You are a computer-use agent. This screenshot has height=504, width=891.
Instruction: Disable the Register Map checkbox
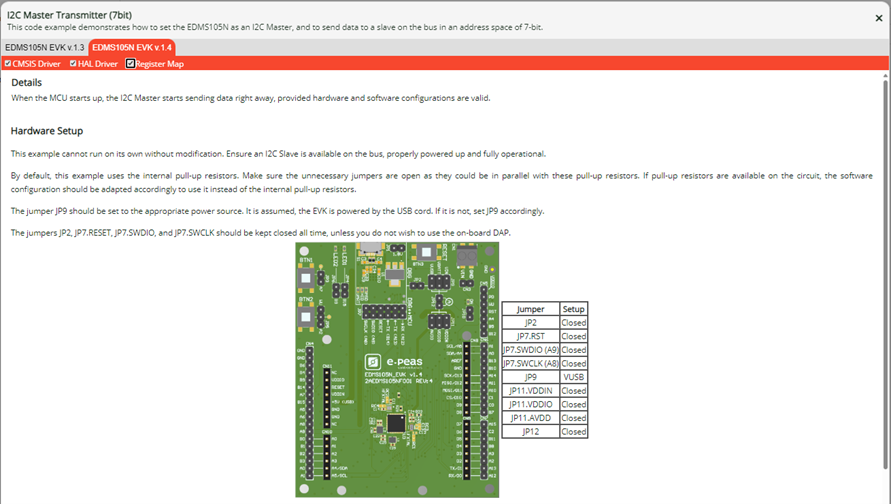pyautogui.click(x=131, y=64)
